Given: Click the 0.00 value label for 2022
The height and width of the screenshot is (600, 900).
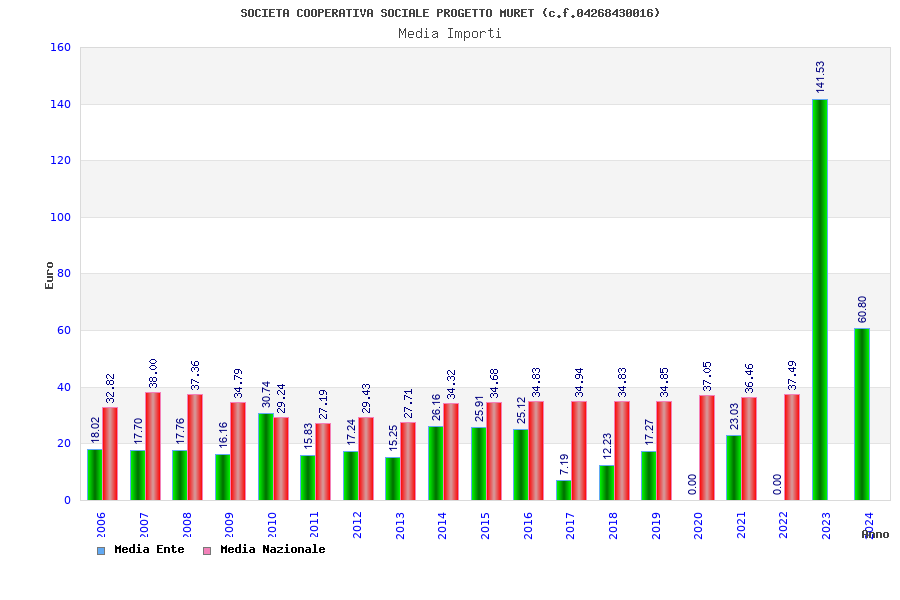Looking at the screenshot, I should pos(777,484).
